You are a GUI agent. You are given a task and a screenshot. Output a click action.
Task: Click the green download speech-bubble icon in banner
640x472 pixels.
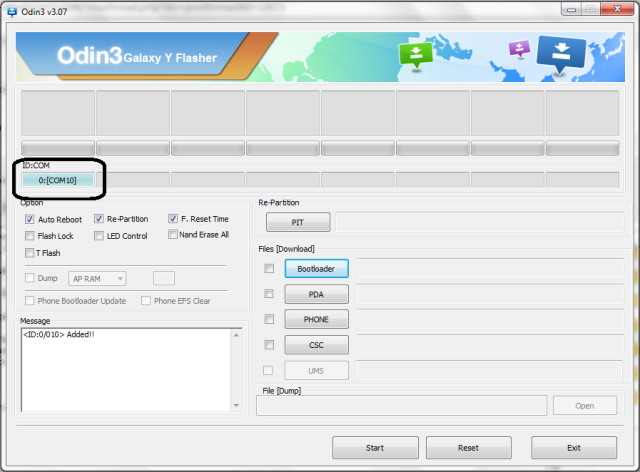coord(416,56)
